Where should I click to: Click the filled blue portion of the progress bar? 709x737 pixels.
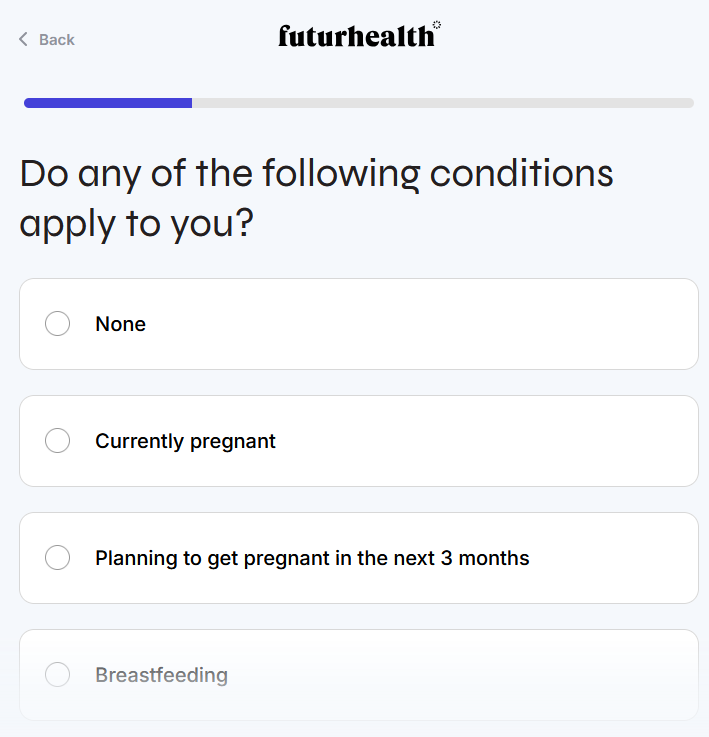pos(108,103)
